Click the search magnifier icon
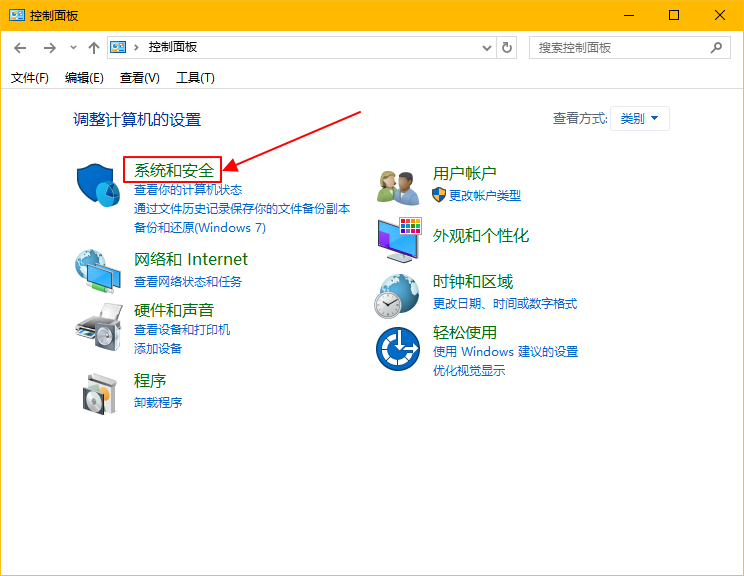The height and width of the screenshot is (576, 744). pyautogui.click(x=716, y=47)
